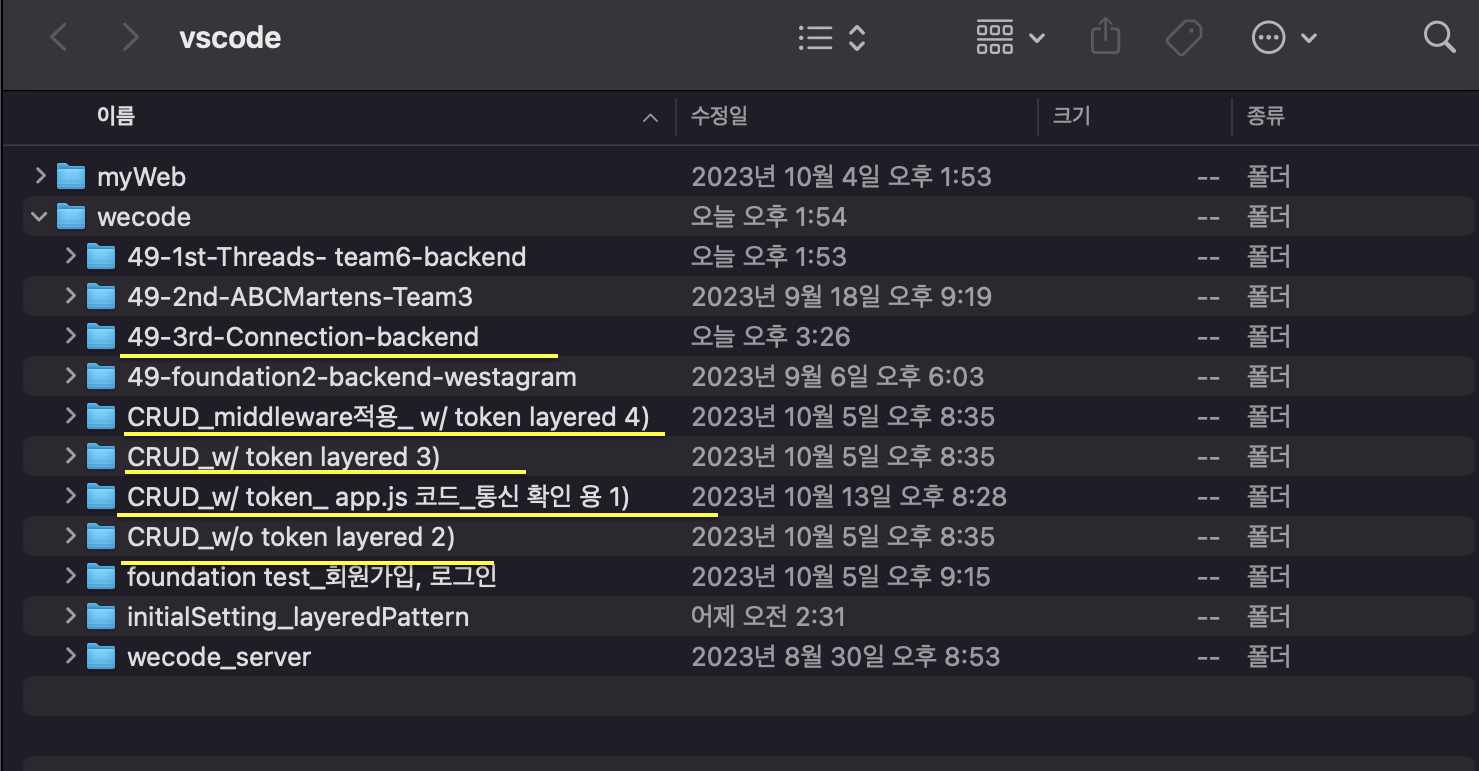This screenshot has height=771, width=1479.
Task: Select CRUD_w/o token layered 2) name
Action: tap(291, 537)
